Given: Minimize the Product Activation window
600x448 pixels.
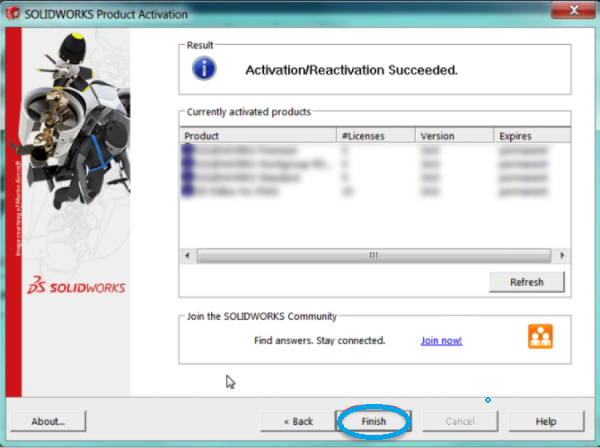Looking at the screenshot, I should coord(507,9).
